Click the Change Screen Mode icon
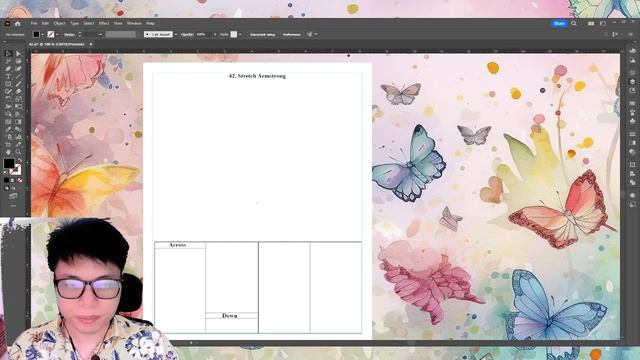 [13, 196]
